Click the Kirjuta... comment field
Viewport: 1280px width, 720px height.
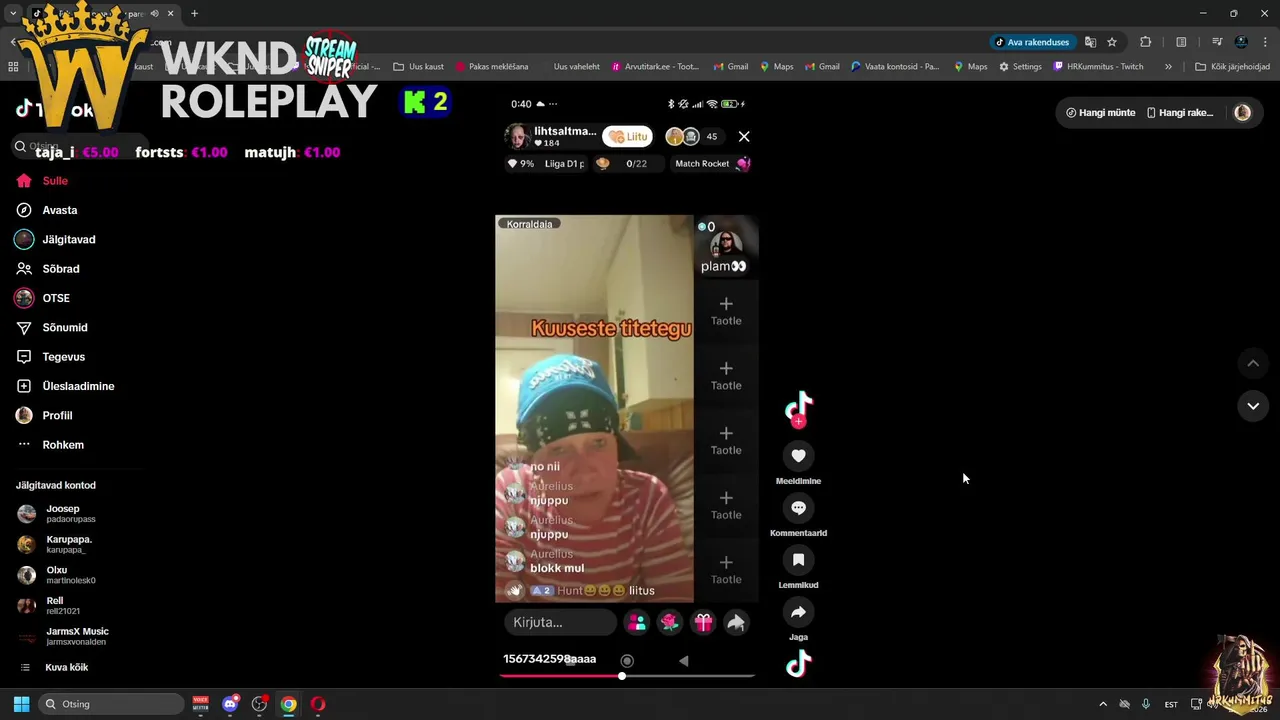(x=560, y=622)
